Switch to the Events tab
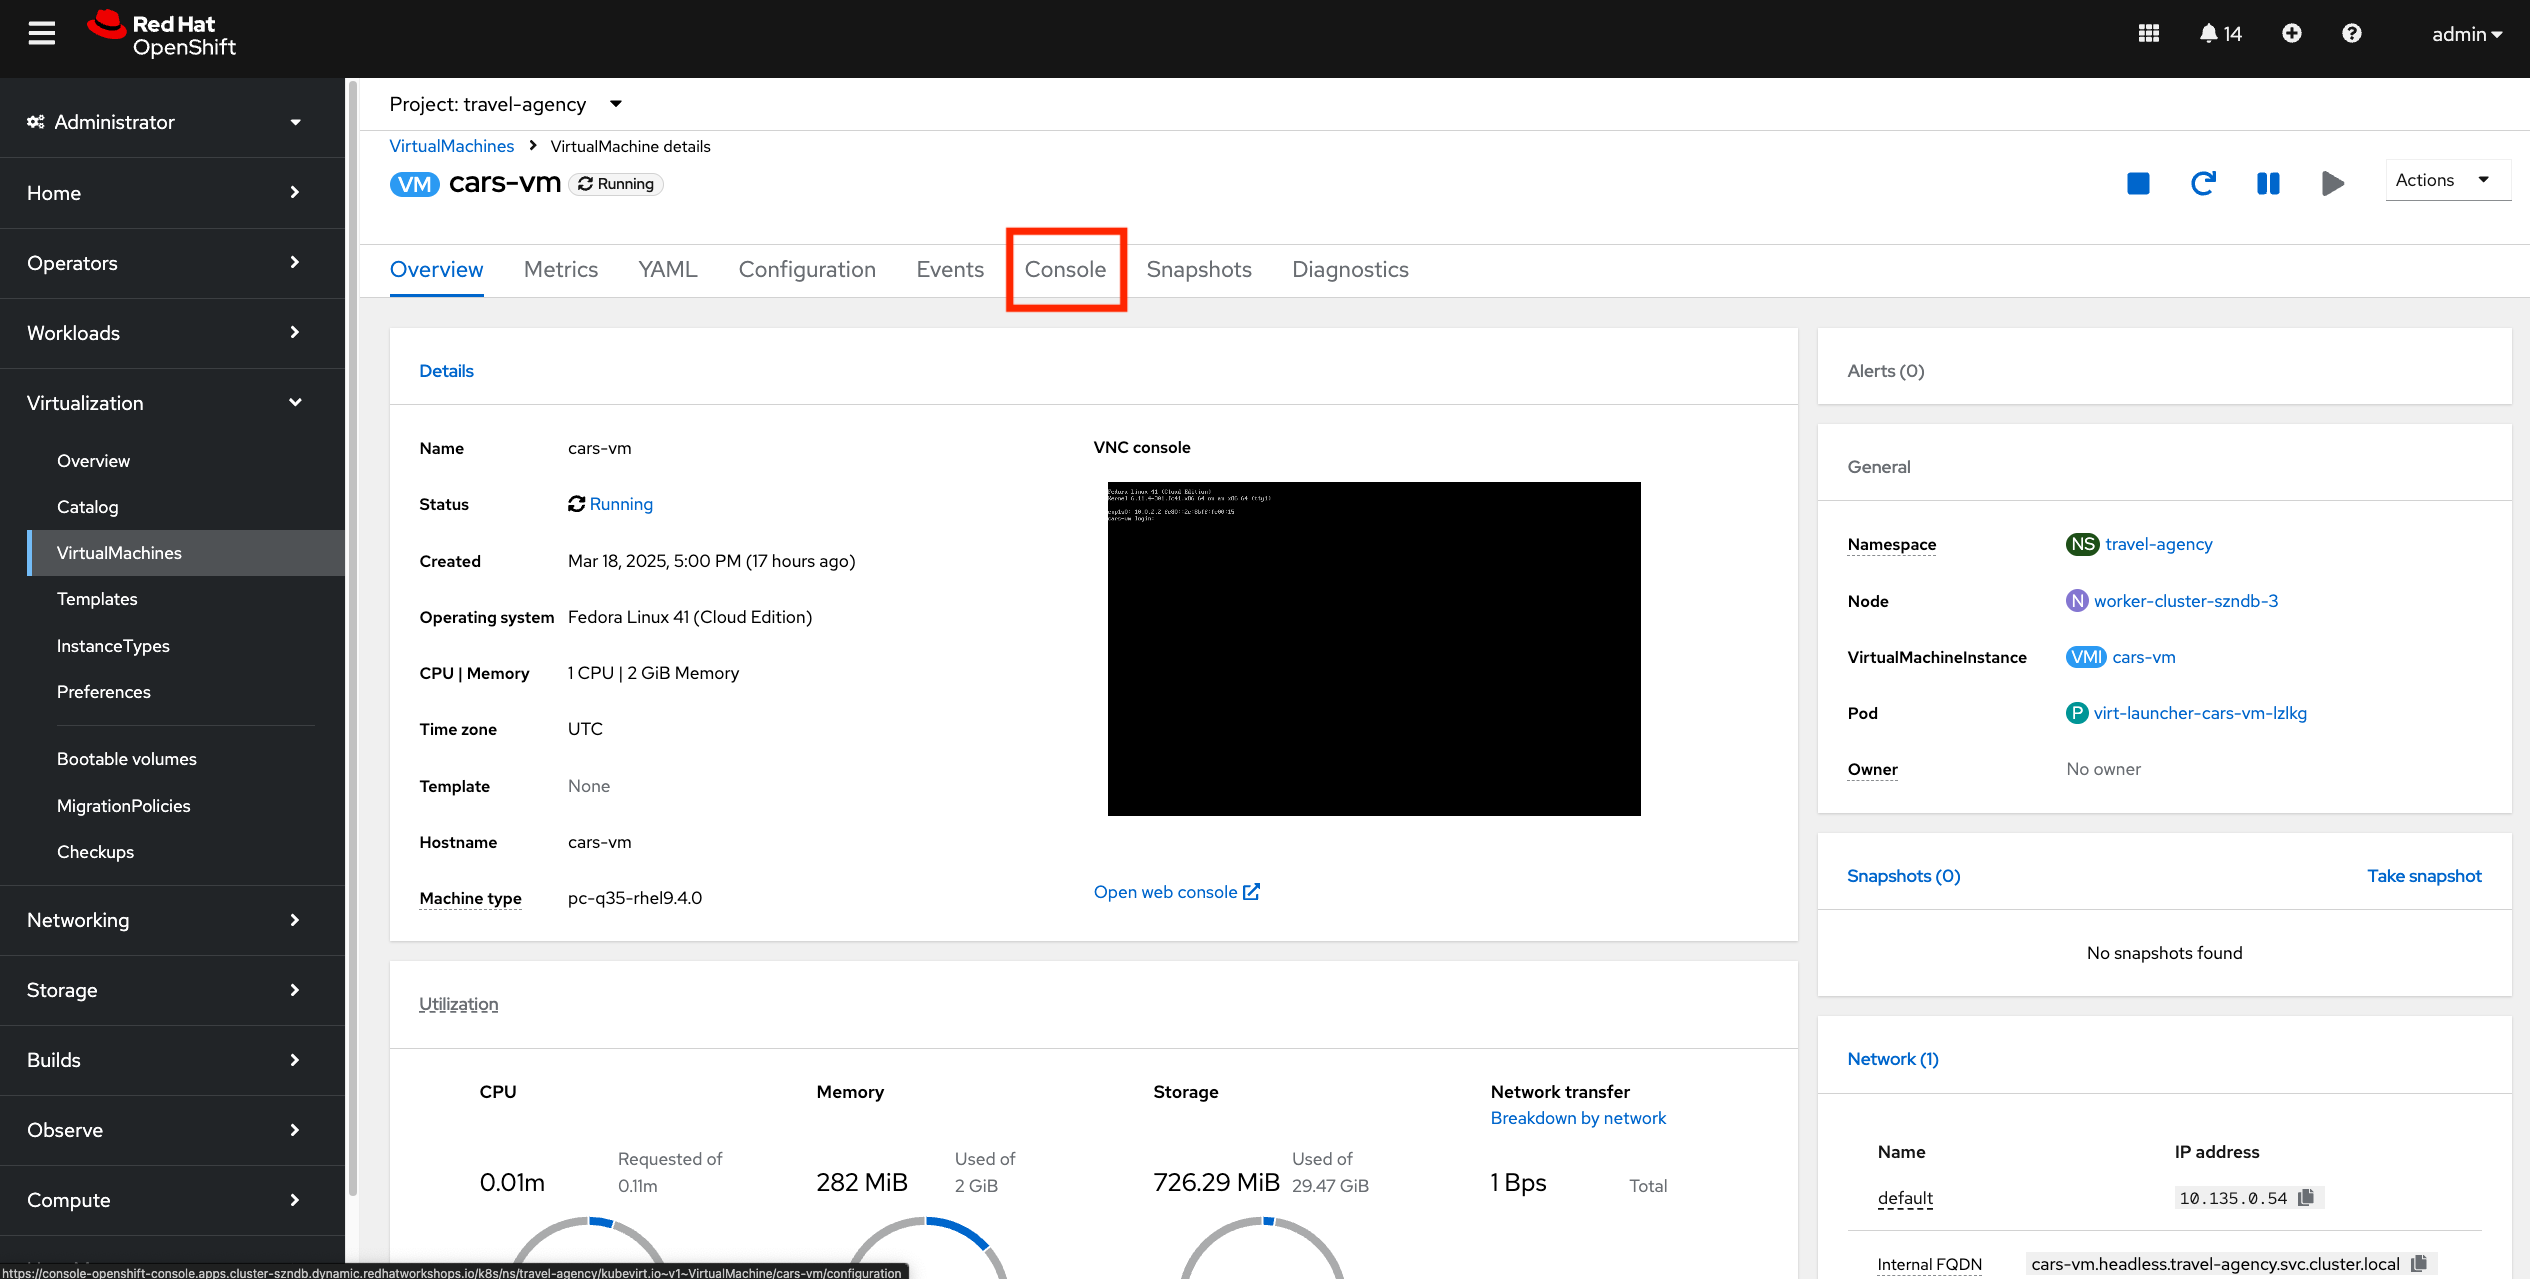 (x=950, y=269)
